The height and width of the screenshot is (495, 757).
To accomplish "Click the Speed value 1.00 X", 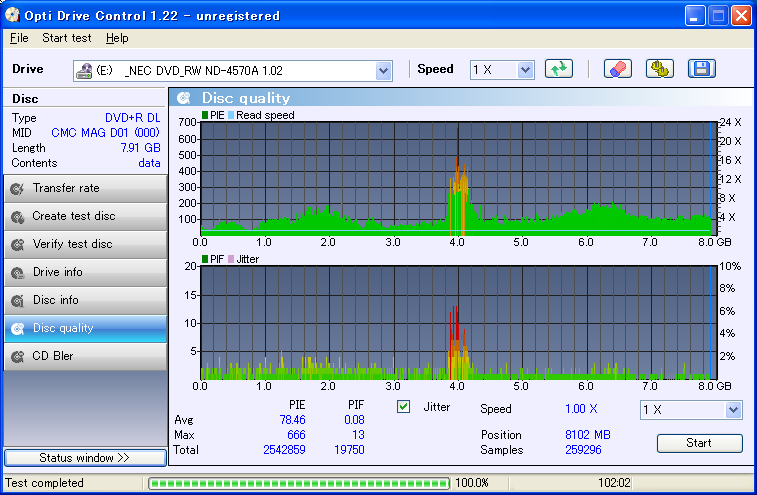I will (581, 409).
